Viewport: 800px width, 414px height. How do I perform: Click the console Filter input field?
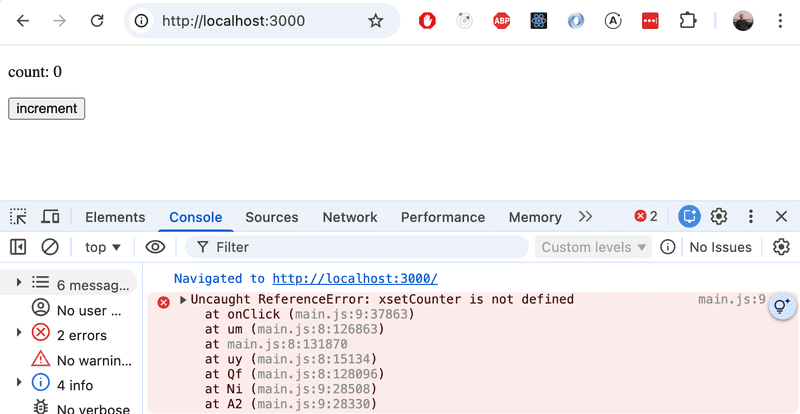[x=357, y=247]
